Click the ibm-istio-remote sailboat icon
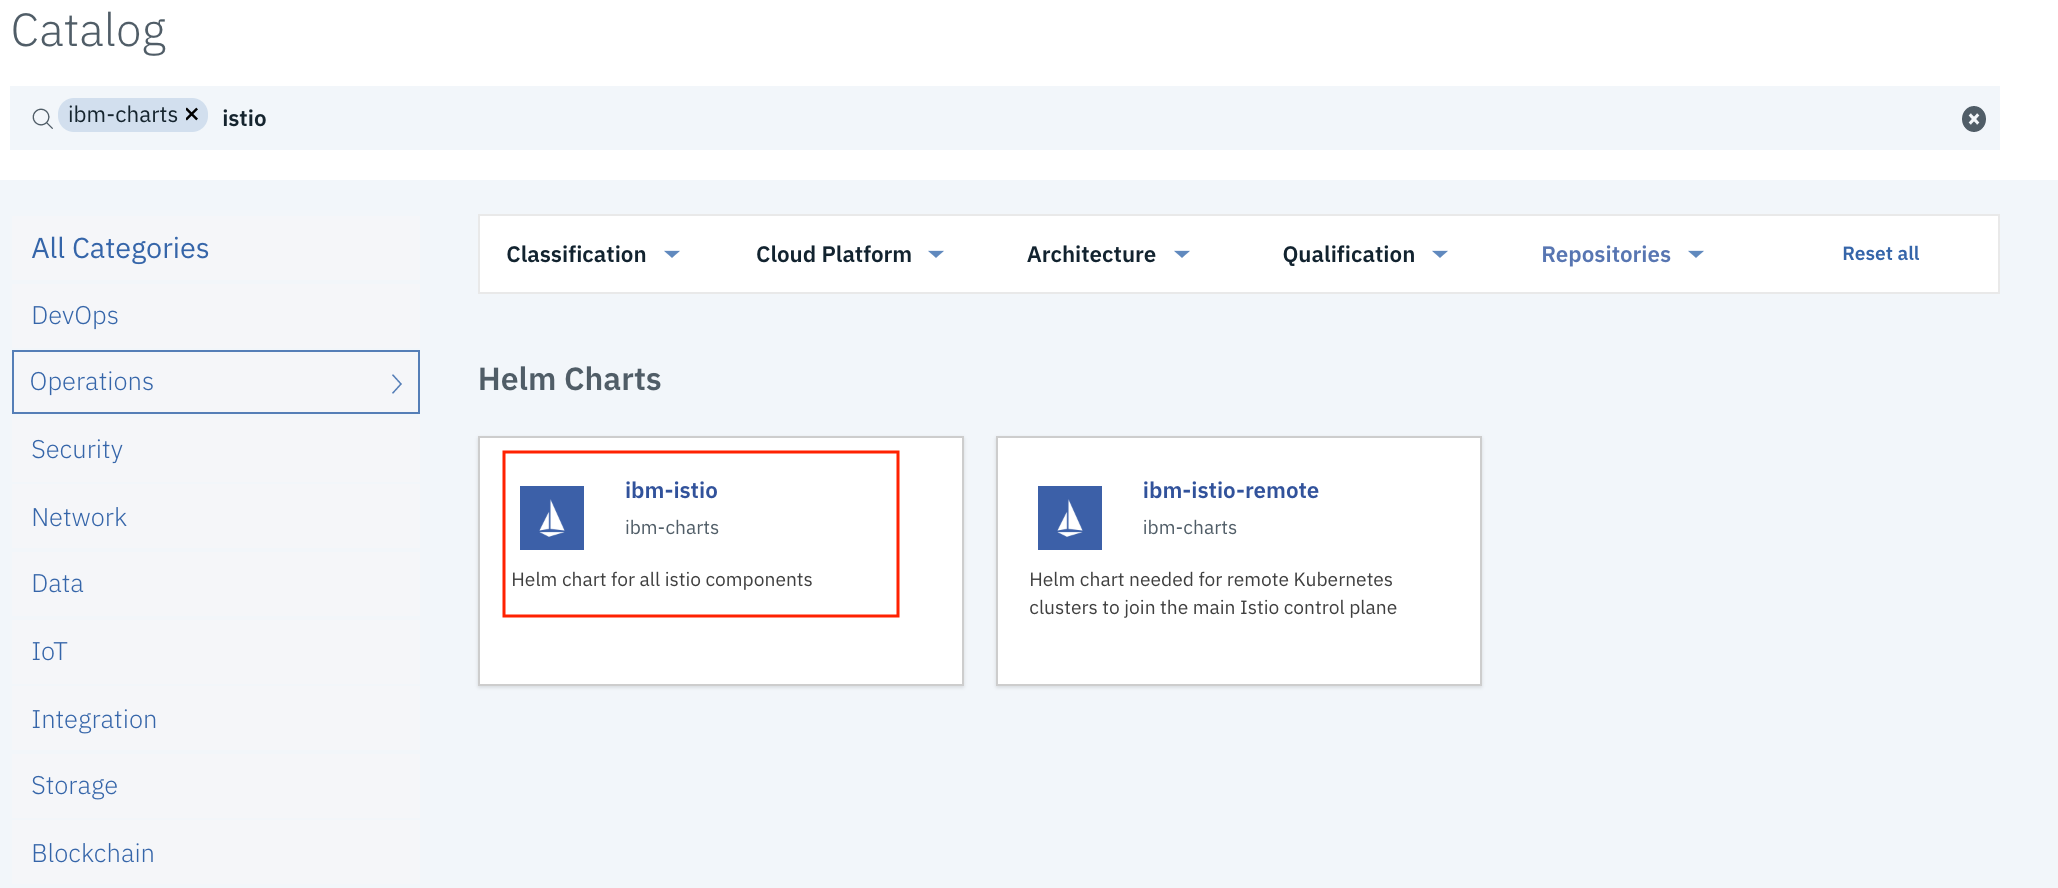This screenshot has width=2058, height=888. point(1070,518)
